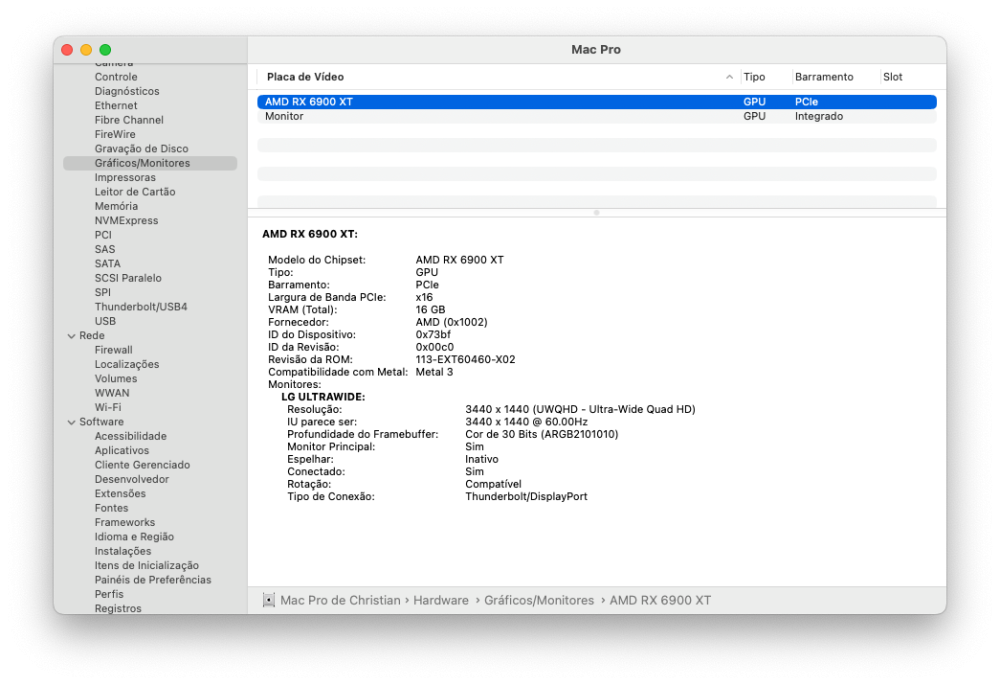Open Cliente Gerenciado in the sidebar

tap(142, 465)
